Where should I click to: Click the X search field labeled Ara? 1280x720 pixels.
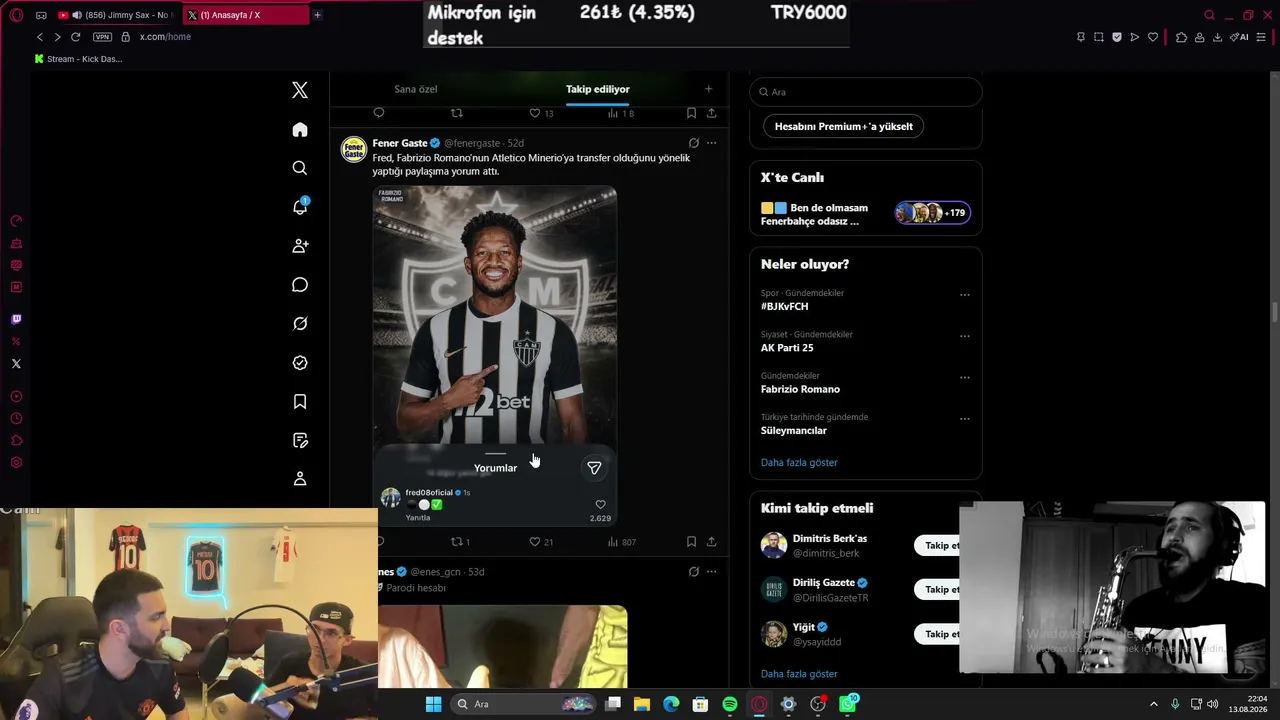[866, 92]
